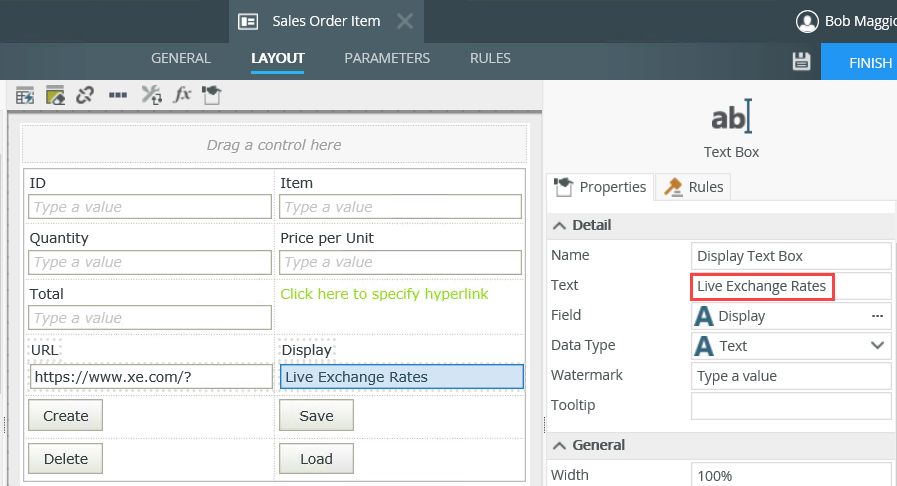
Task: Click the clear cell eraser icon
Action: pos(54,95)
